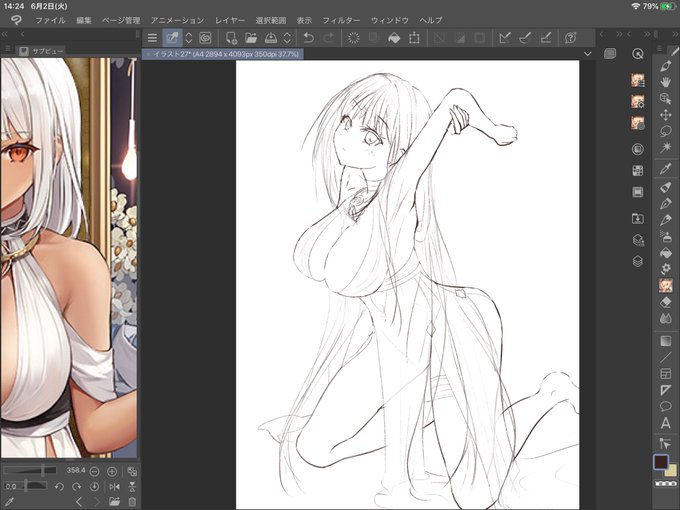Open Sub View palette menu icon
Screen dimensions: 680x510
7,49
